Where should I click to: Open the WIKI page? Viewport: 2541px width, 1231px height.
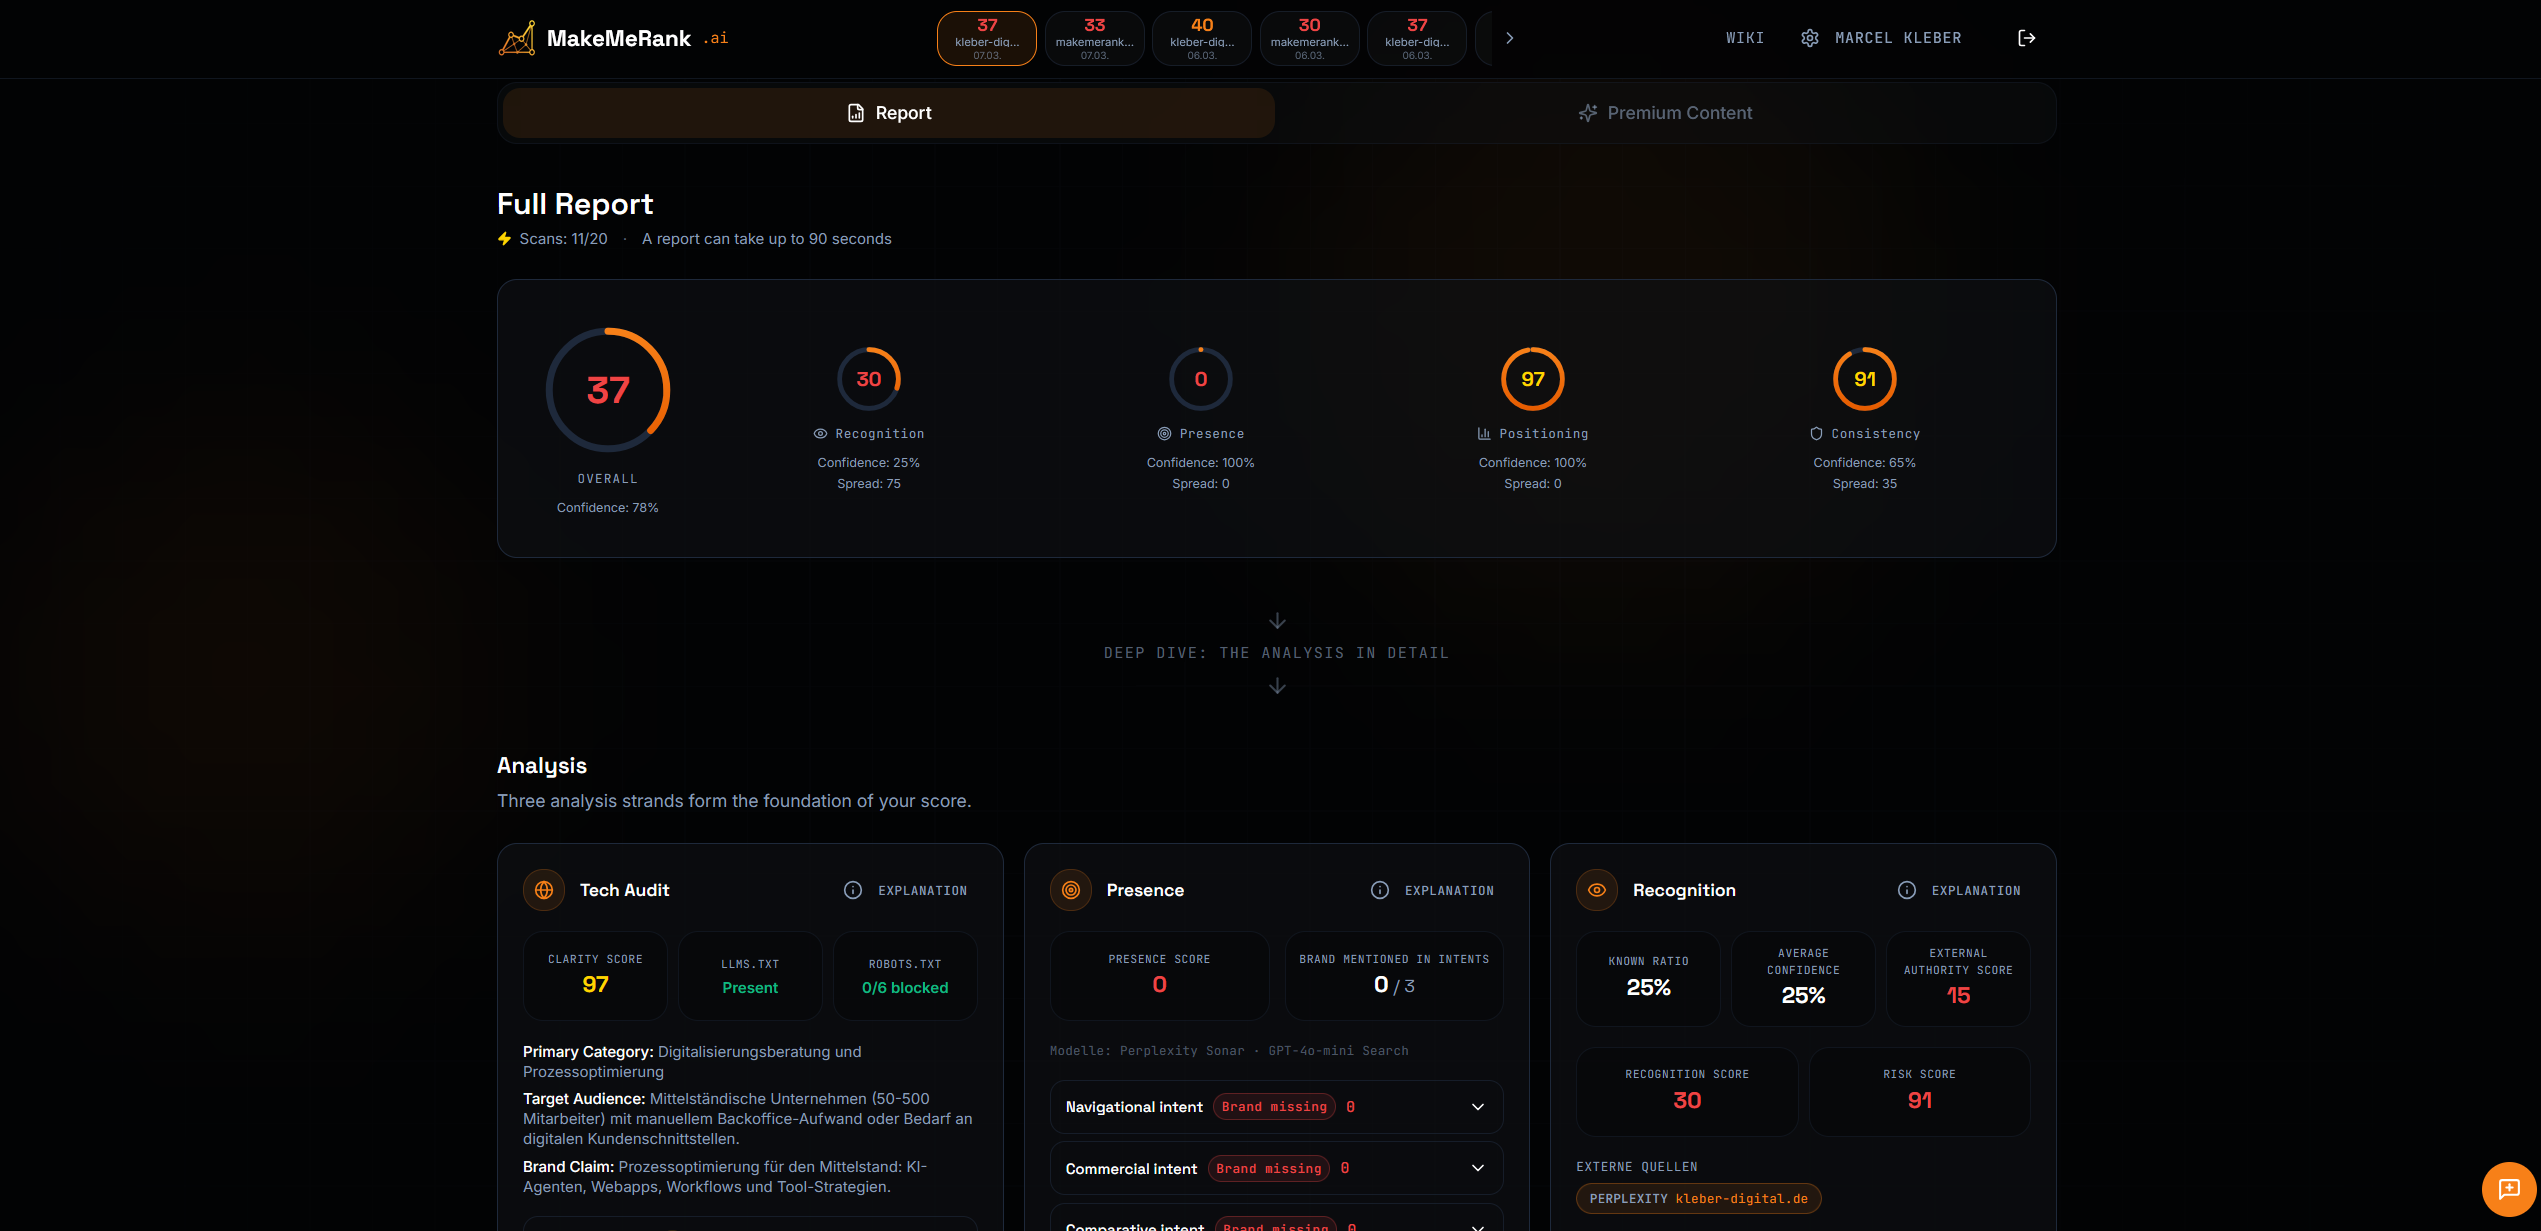tap(1745, 37)
